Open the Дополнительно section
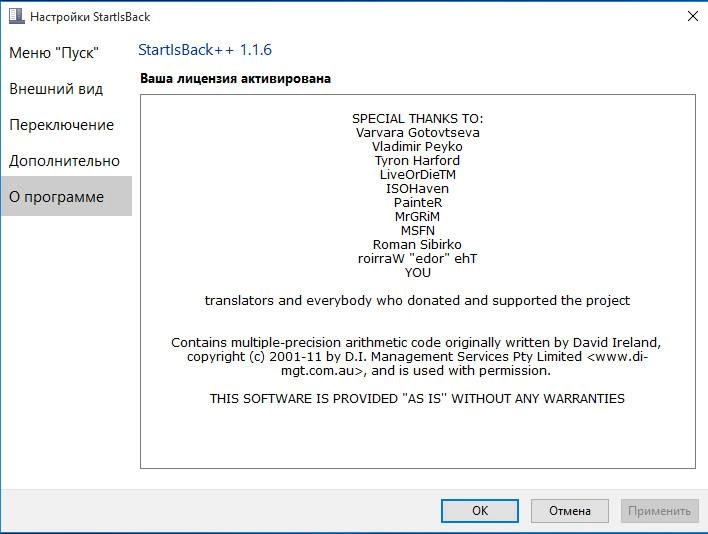 64,161
